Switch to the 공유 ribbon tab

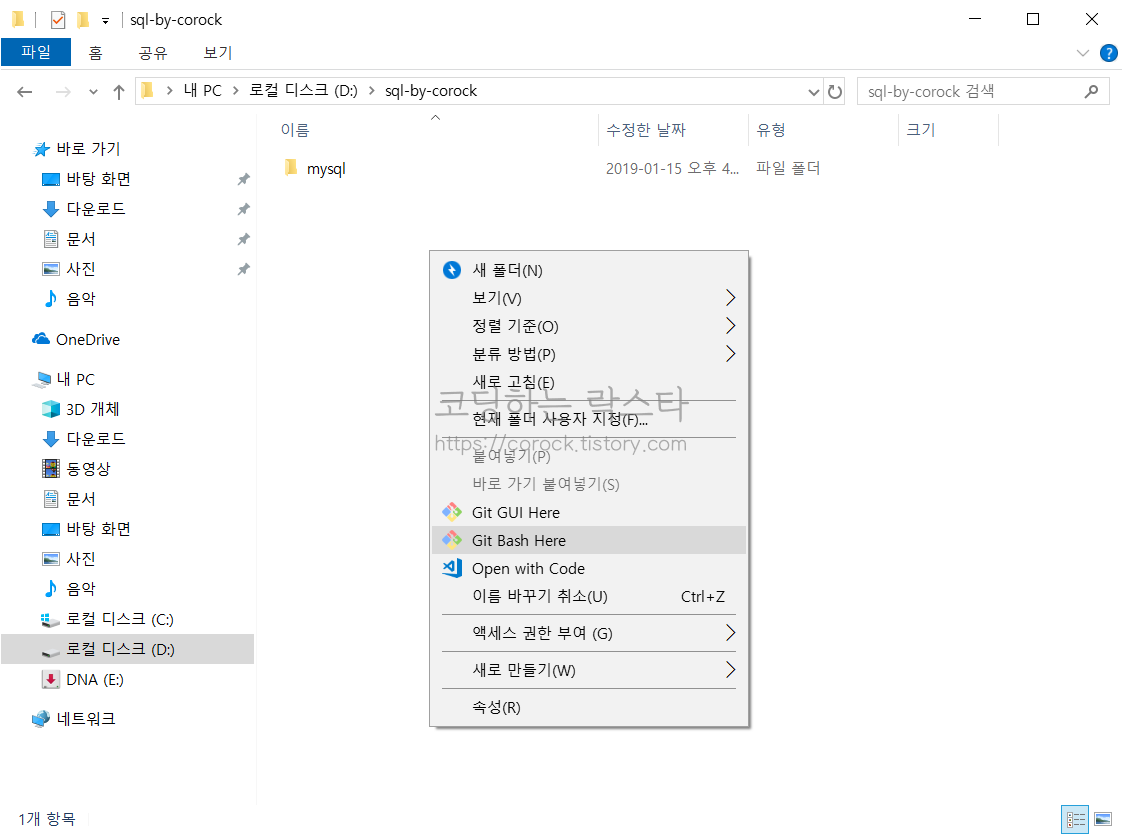point(152,53)
